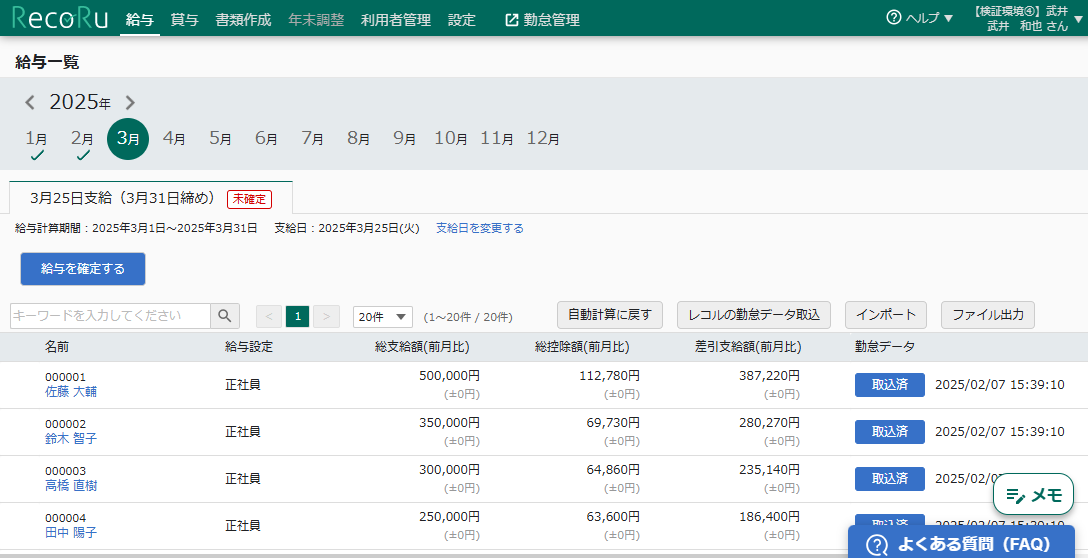Open employee 高橋 直樹 link

tap(71, 486)
